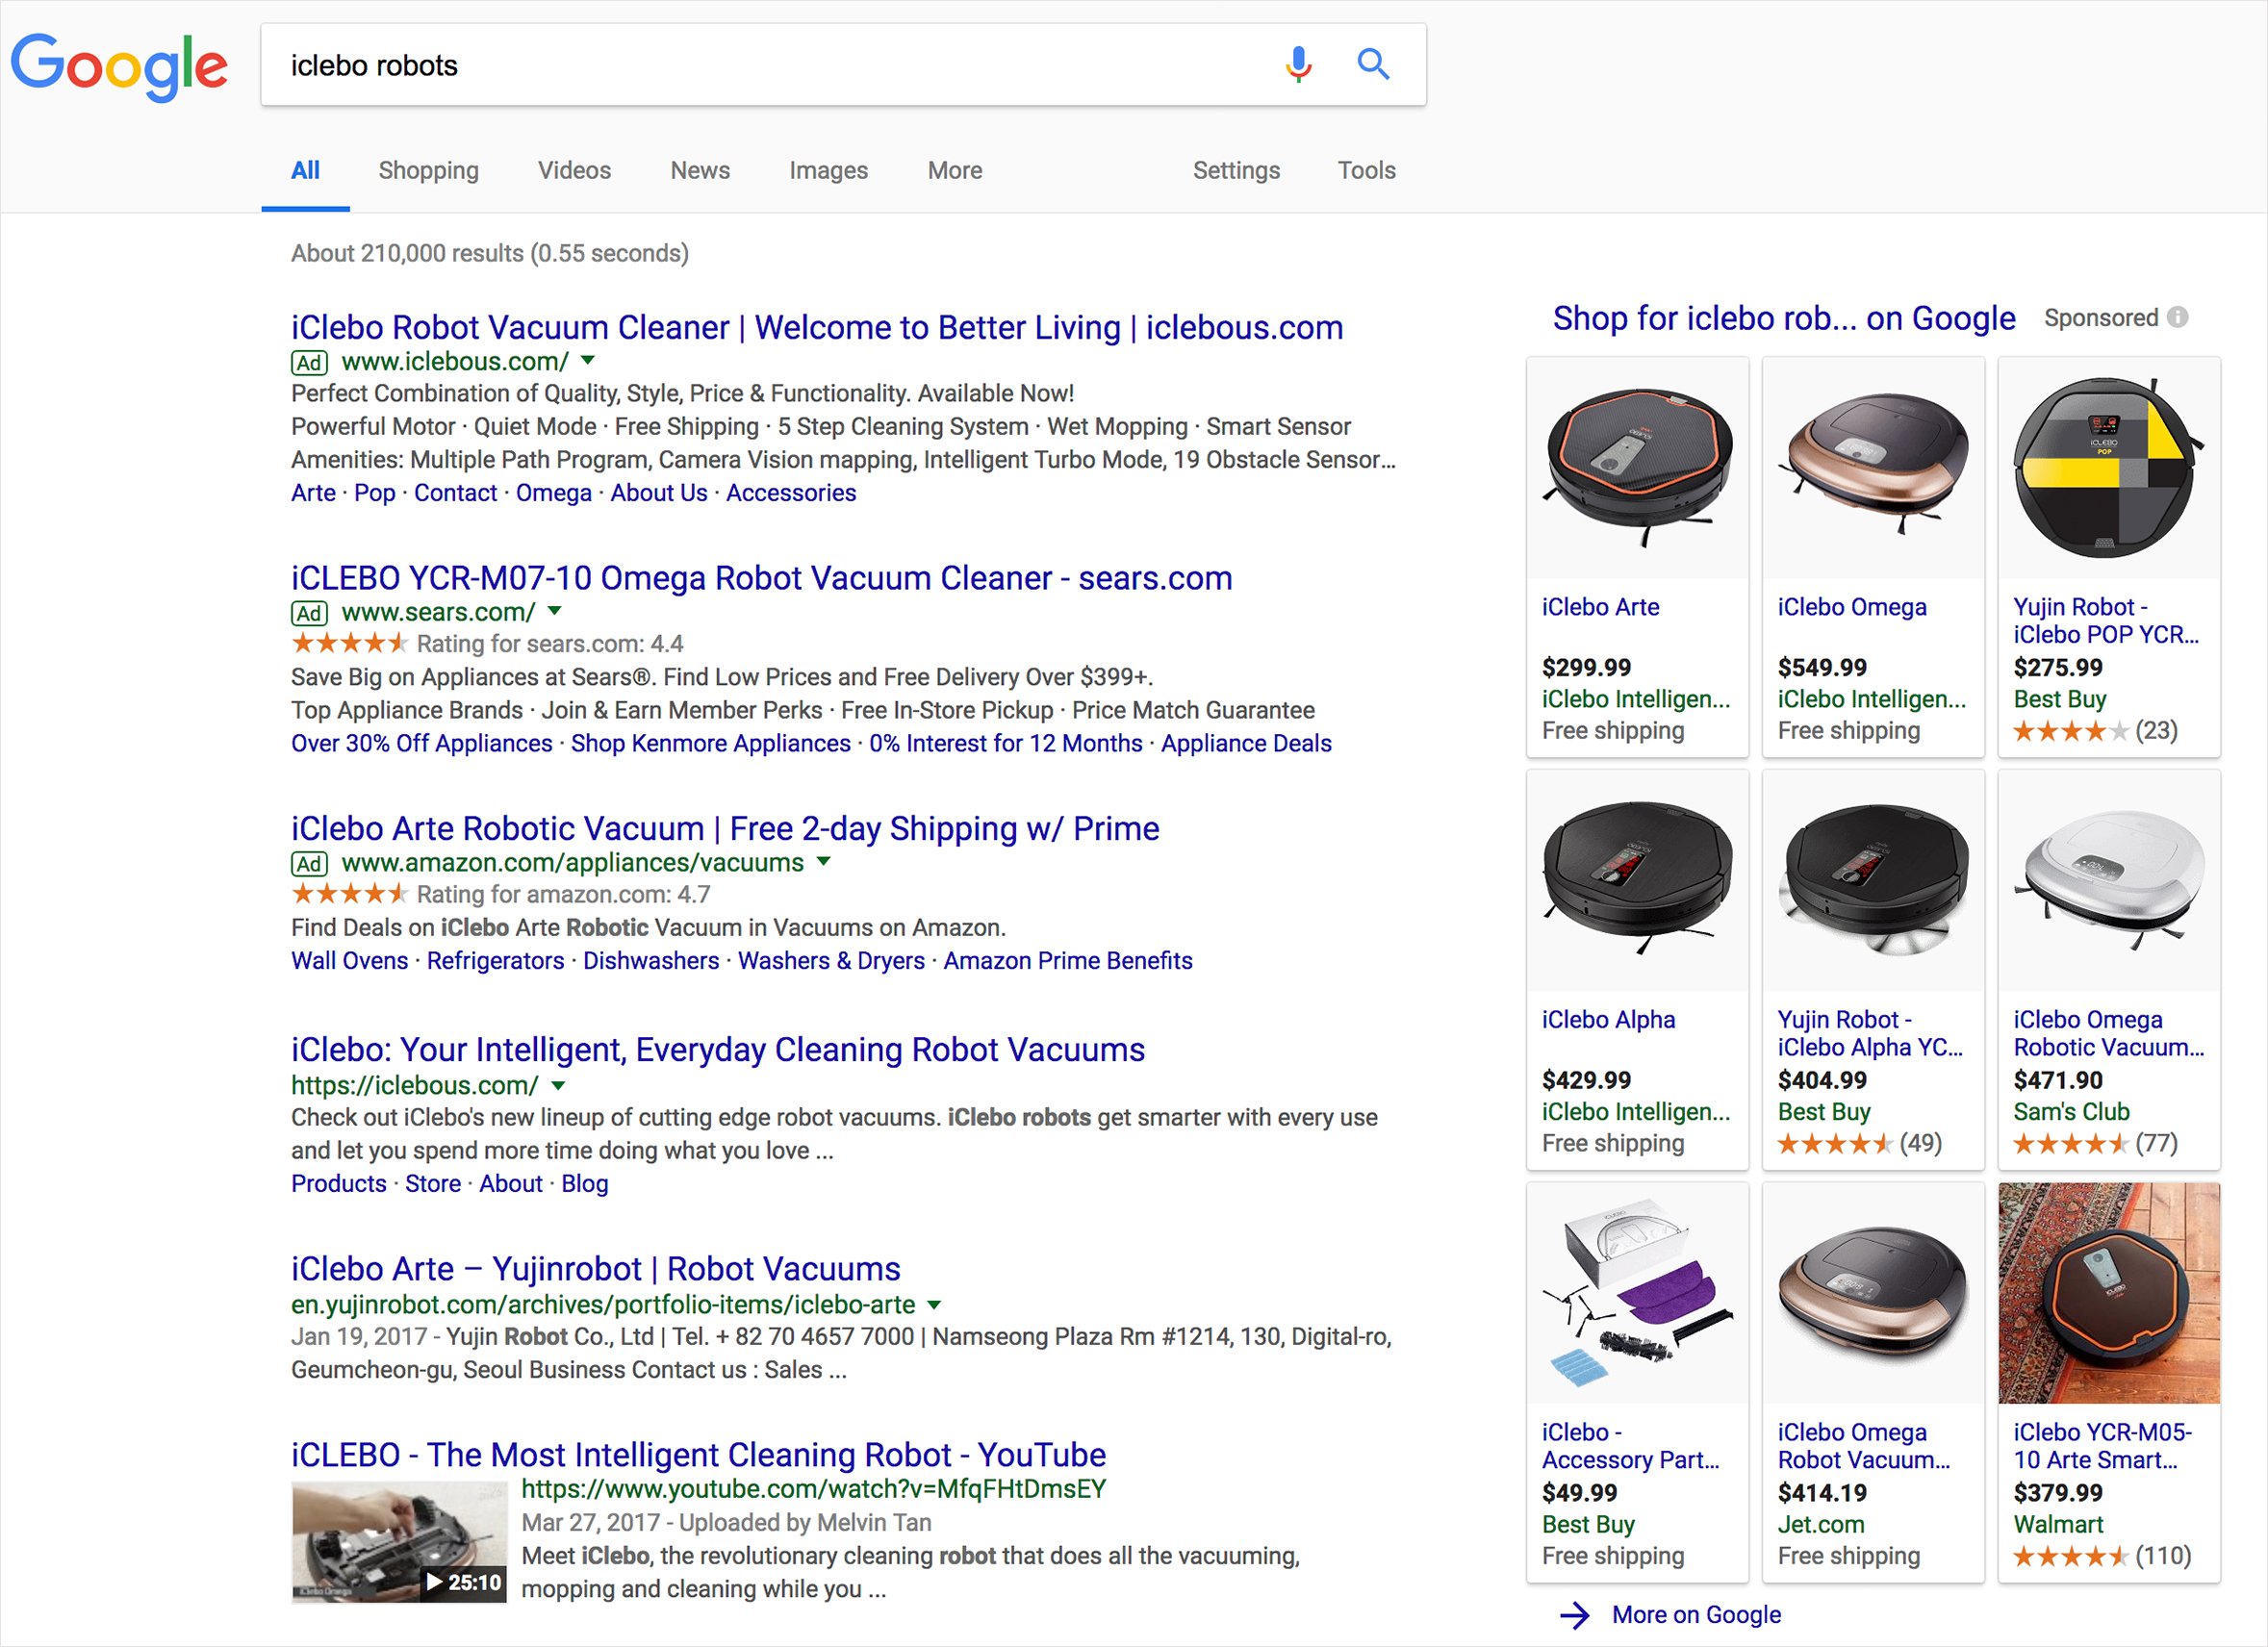Open 'Shop Kenmore Appliances' link
2268x1647 pixels.
(710, 743)
